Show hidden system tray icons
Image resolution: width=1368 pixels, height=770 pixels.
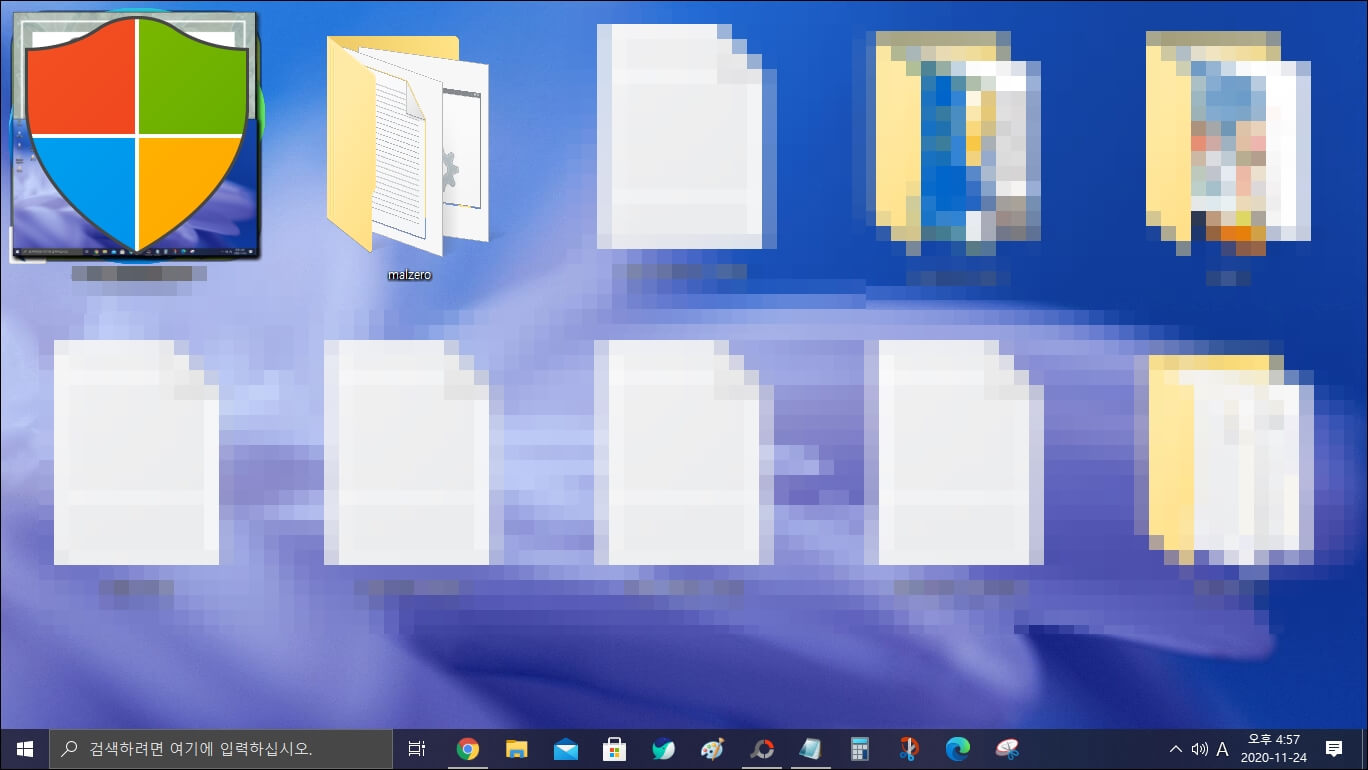click(1176, 748)
